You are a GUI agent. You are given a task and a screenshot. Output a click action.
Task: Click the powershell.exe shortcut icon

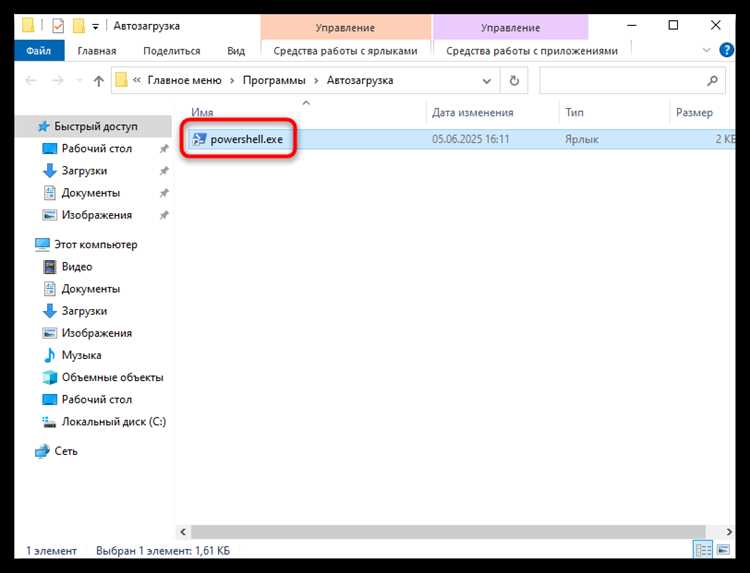[x=199, y=139]
